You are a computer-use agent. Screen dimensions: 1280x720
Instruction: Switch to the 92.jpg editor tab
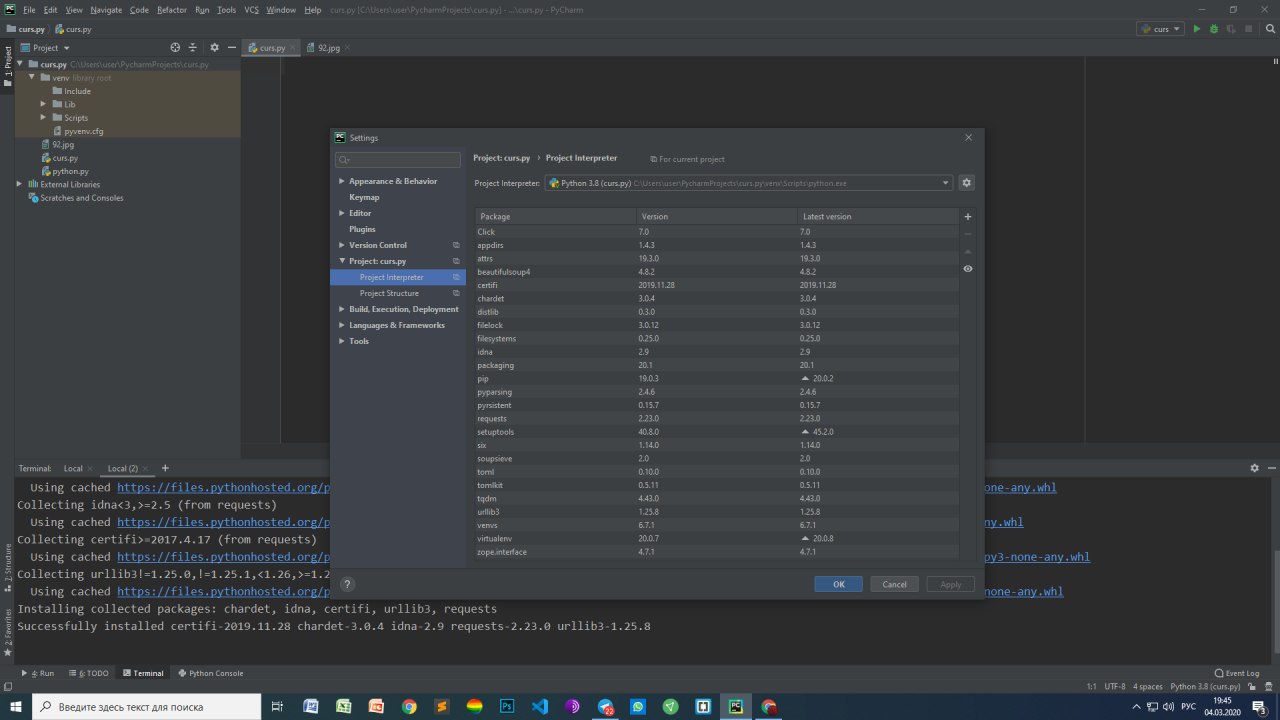329,48
